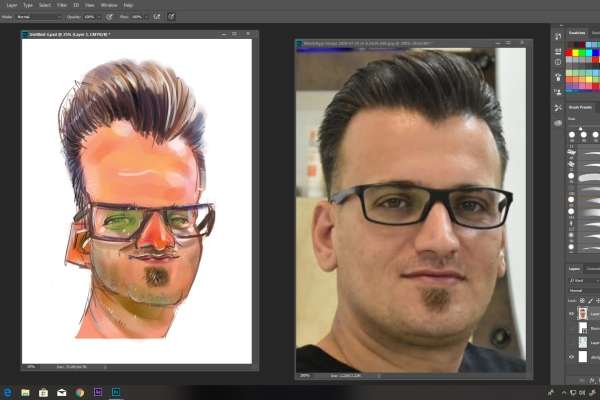Select first round brush in presets top row
Screen dimensions: 600x400
tap(572, 135)
